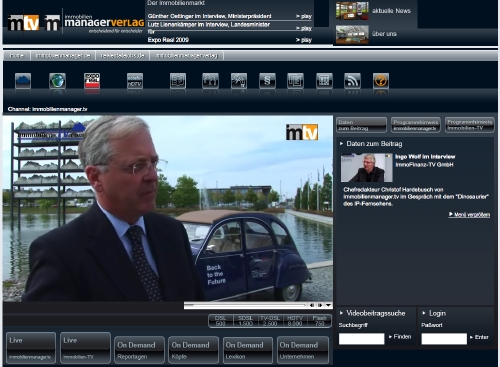Image resolution: width=500 pixels, height=367 pixels.
Task: Open On Demand Lexikon
Action: pos(248,350)
